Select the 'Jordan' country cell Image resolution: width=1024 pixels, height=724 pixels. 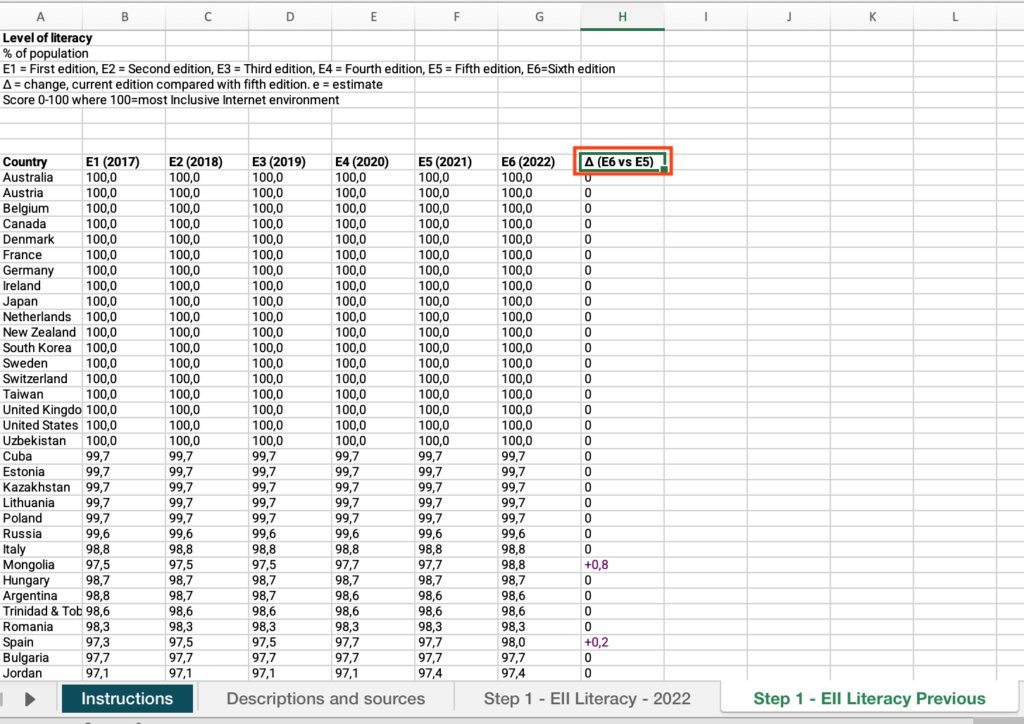coord(41,673)
